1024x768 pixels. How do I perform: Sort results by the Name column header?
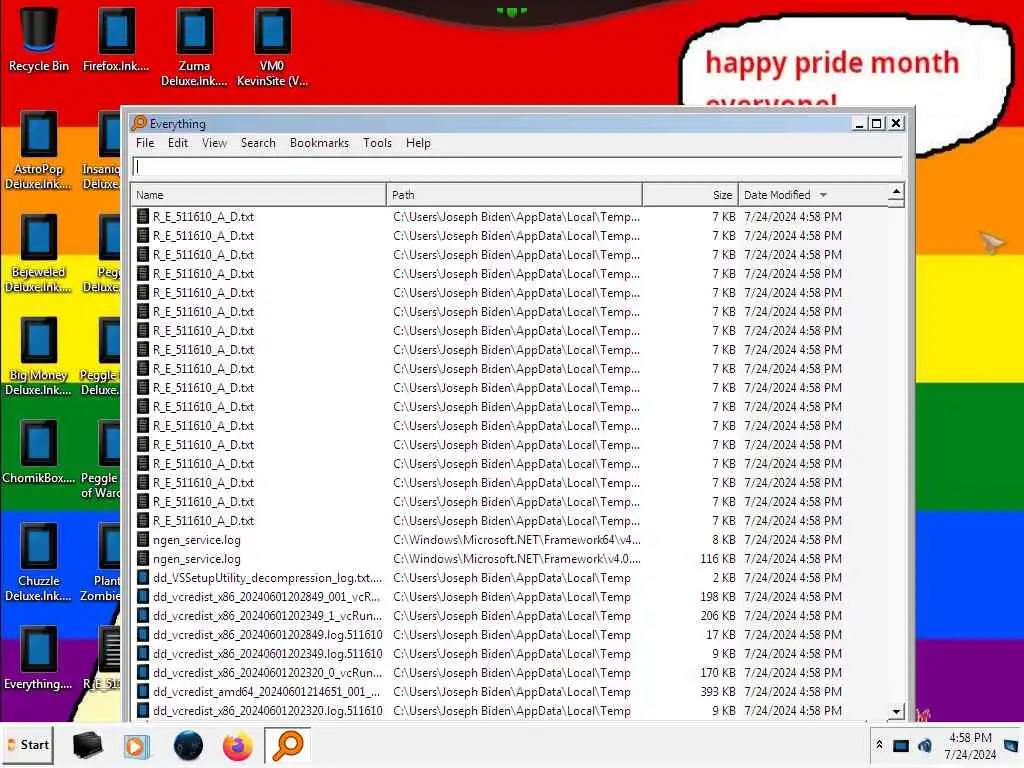259,195
